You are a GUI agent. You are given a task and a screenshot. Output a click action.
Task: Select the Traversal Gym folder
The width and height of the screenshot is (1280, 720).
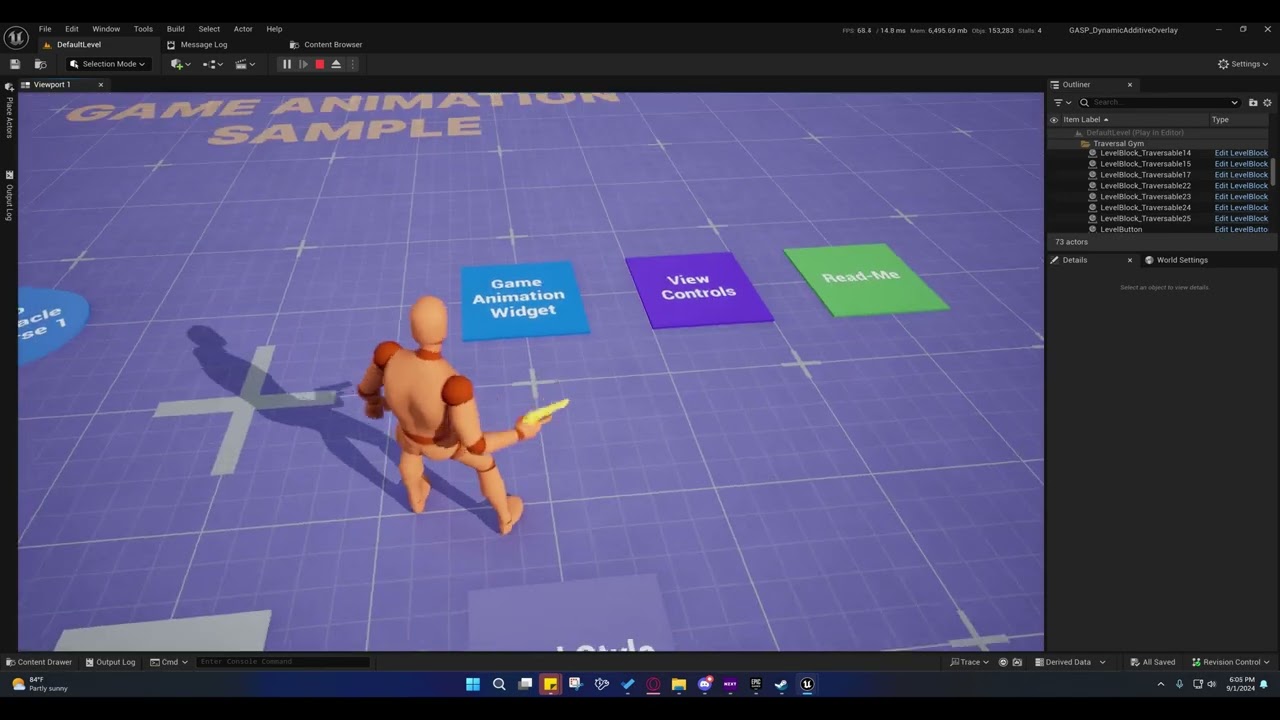pyautogui.click(x=1118, y=143)
